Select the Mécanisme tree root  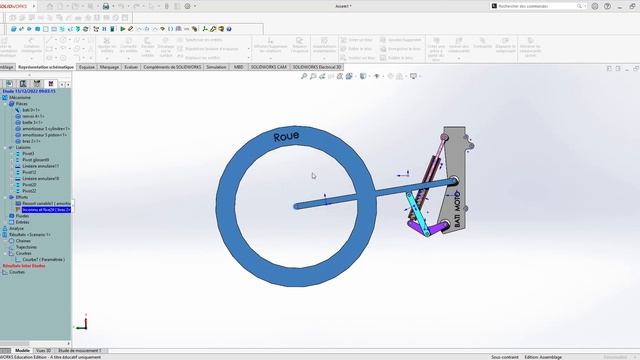(x=20, y=98)
